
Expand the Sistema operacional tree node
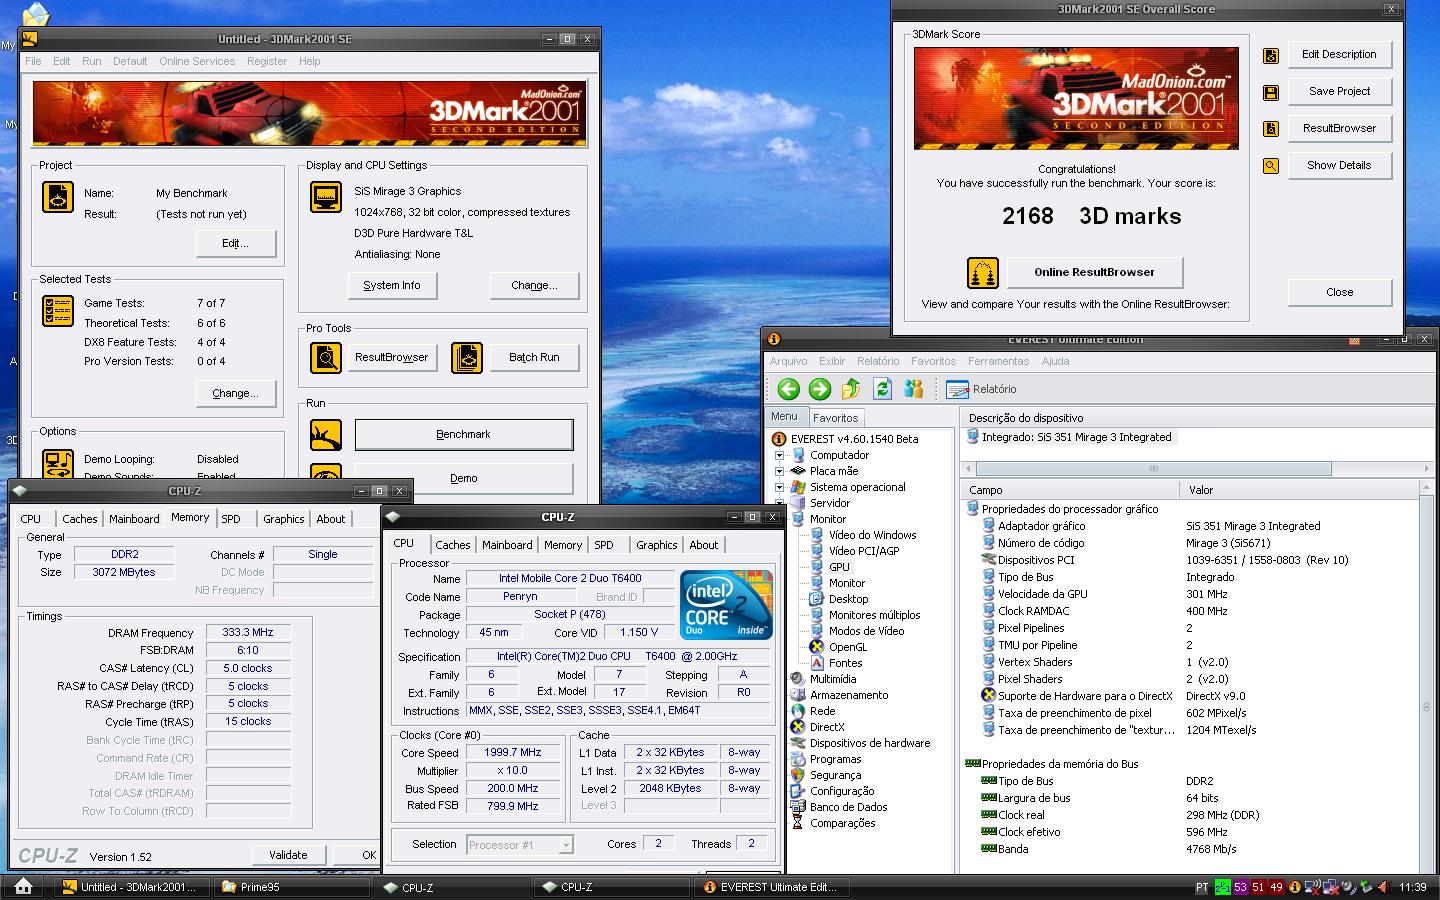pos(780,487)
